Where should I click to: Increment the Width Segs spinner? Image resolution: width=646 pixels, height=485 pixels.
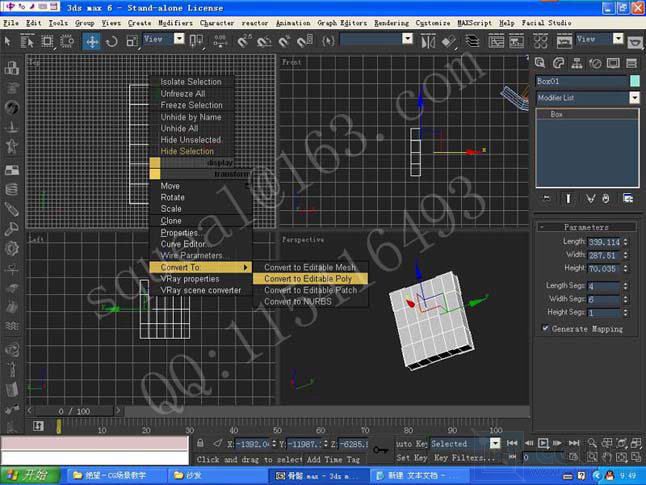[626, 296]
